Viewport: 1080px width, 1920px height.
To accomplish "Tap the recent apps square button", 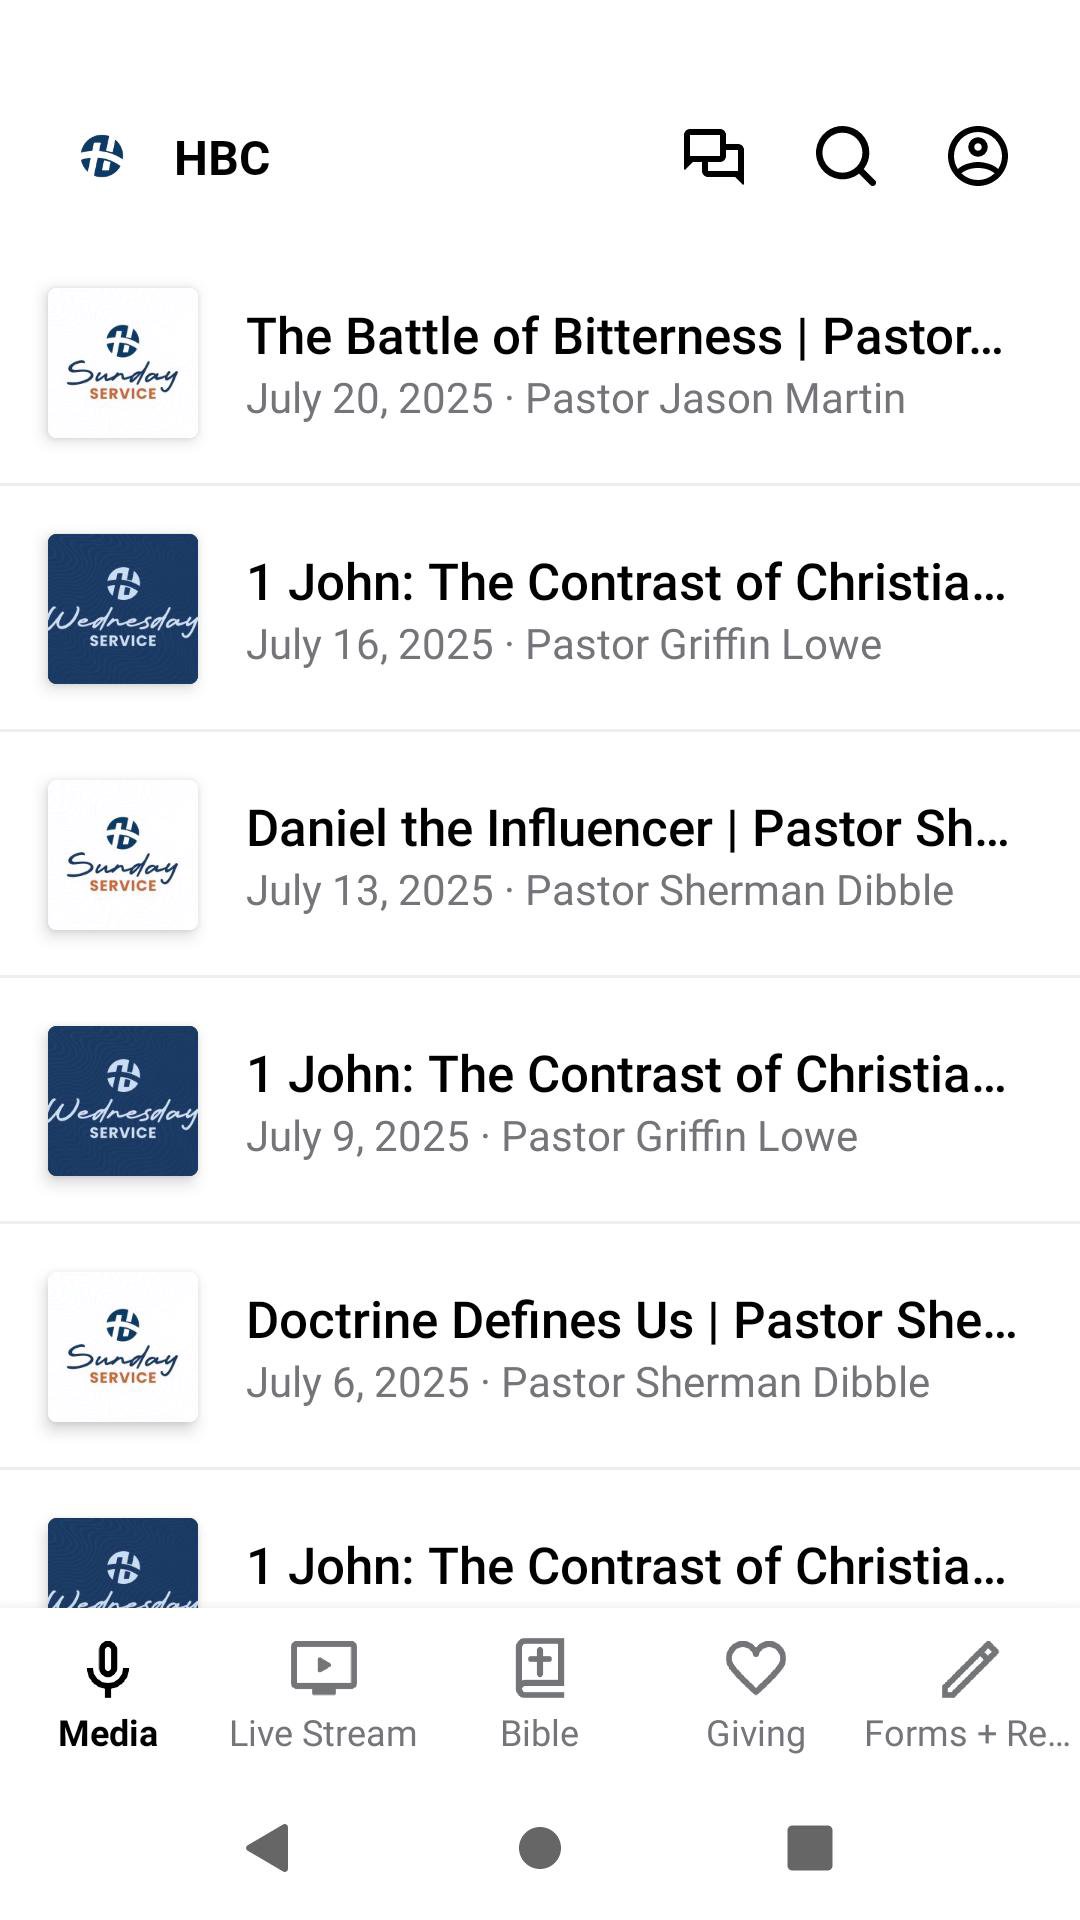I will 809,1847.
